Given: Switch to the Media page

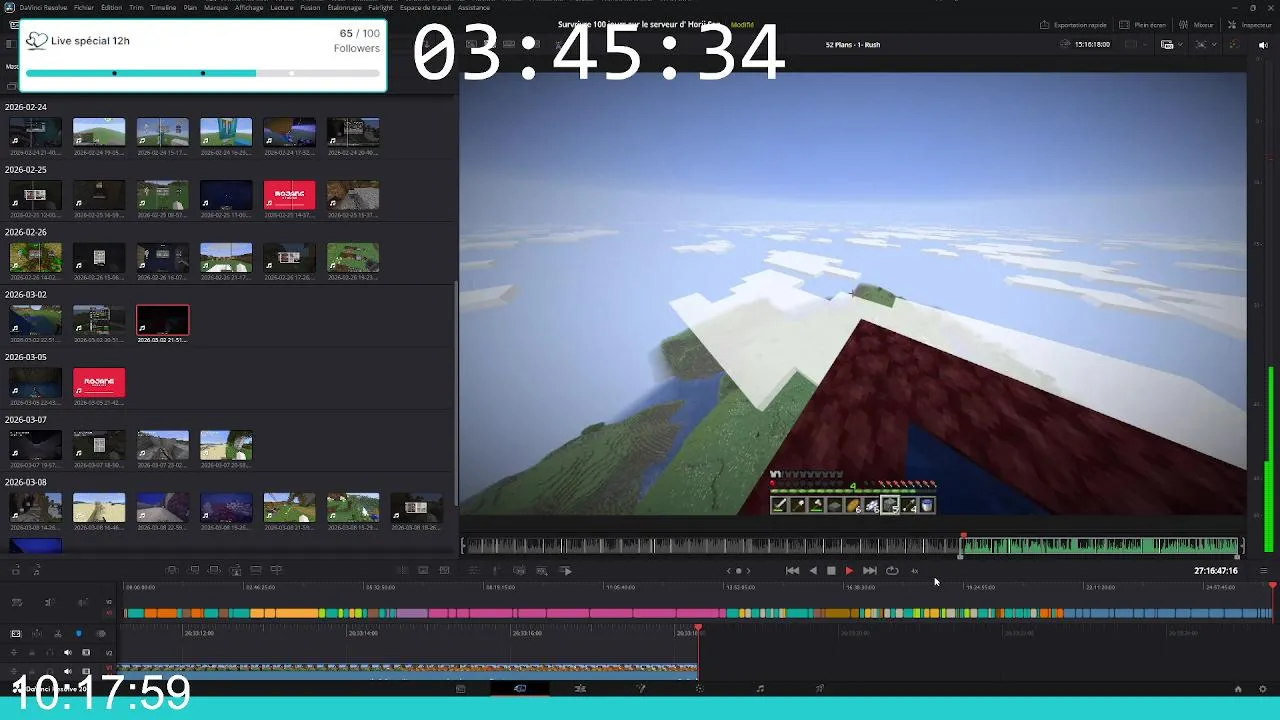Looking at the screenshot, I should point(460,689).
